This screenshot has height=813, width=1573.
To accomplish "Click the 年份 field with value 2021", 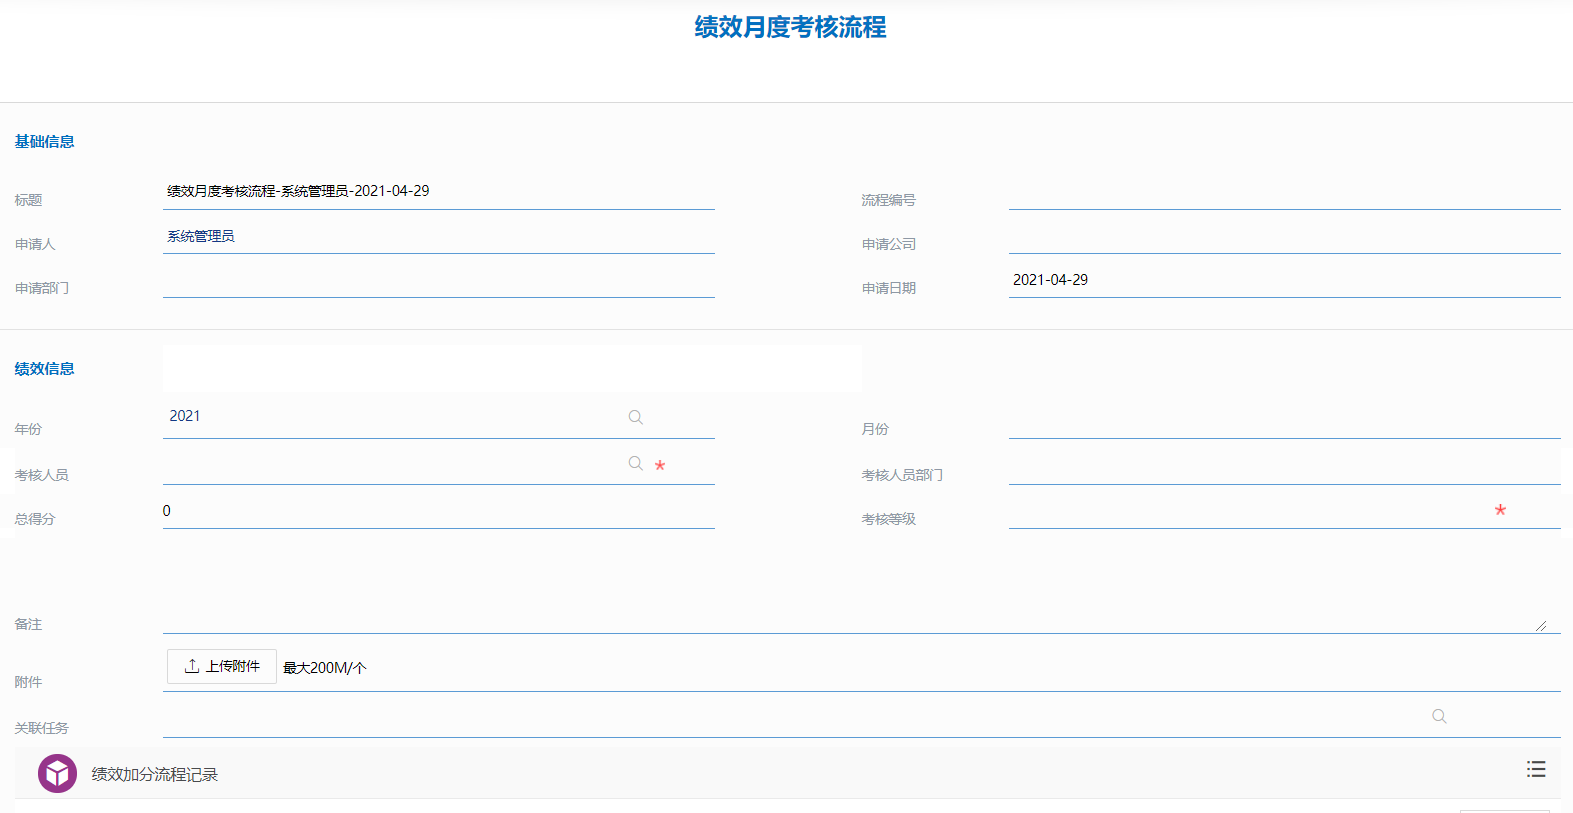I will click(x=439, y=417).
